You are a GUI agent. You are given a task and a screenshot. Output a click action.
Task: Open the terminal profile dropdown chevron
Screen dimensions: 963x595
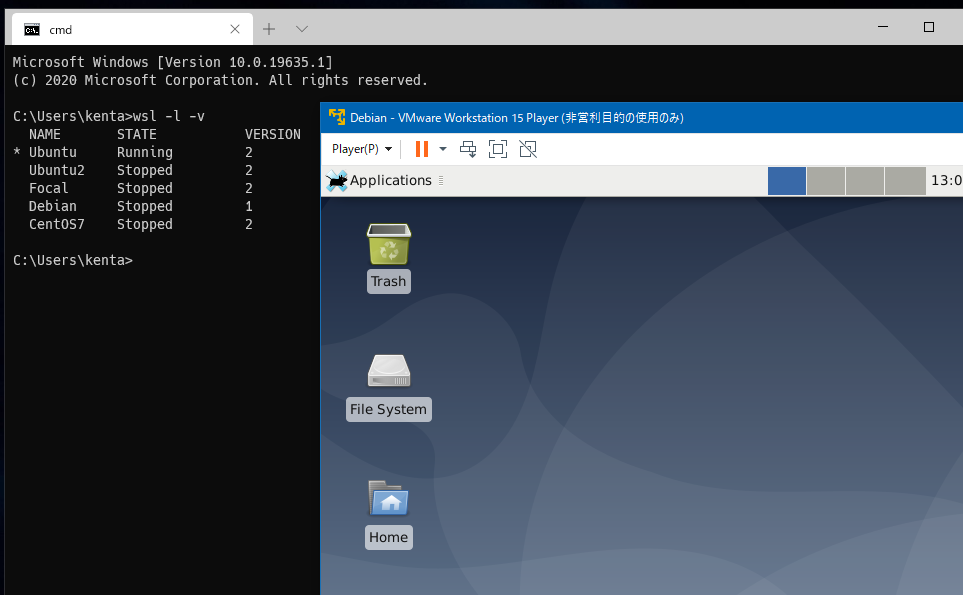point(302,29)
